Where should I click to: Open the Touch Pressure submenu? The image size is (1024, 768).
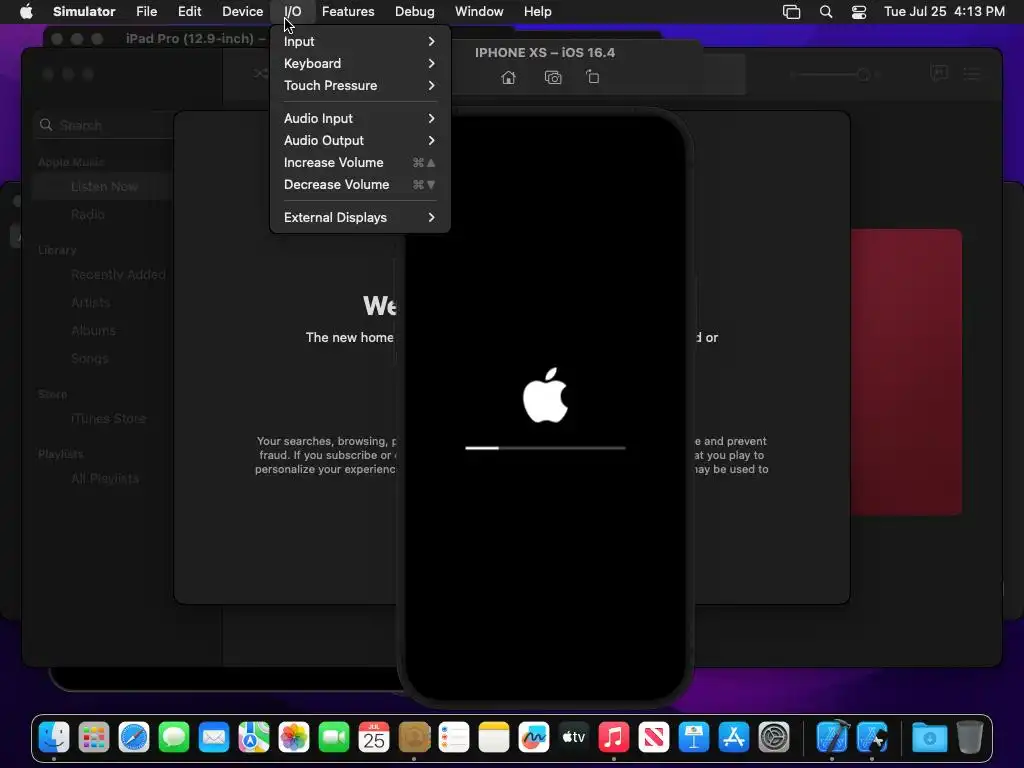pos(360,86)
